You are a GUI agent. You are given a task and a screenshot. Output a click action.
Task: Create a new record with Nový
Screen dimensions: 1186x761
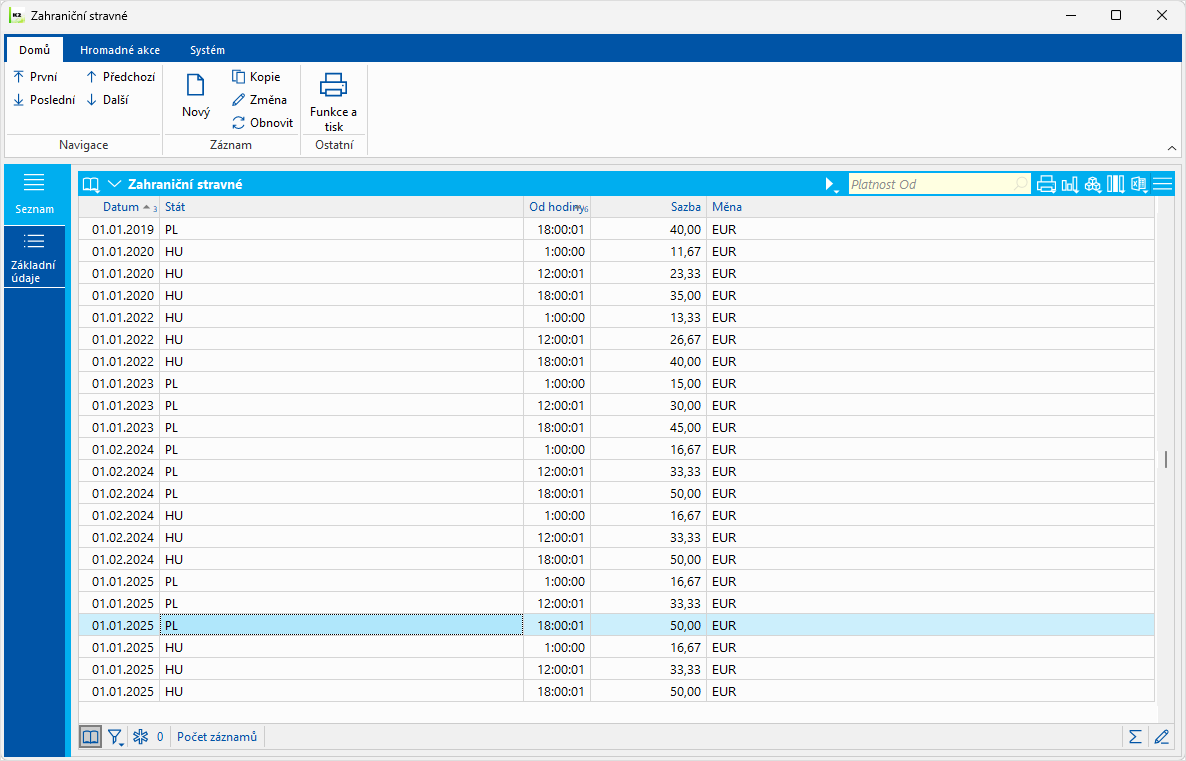(x=196, y=97)
